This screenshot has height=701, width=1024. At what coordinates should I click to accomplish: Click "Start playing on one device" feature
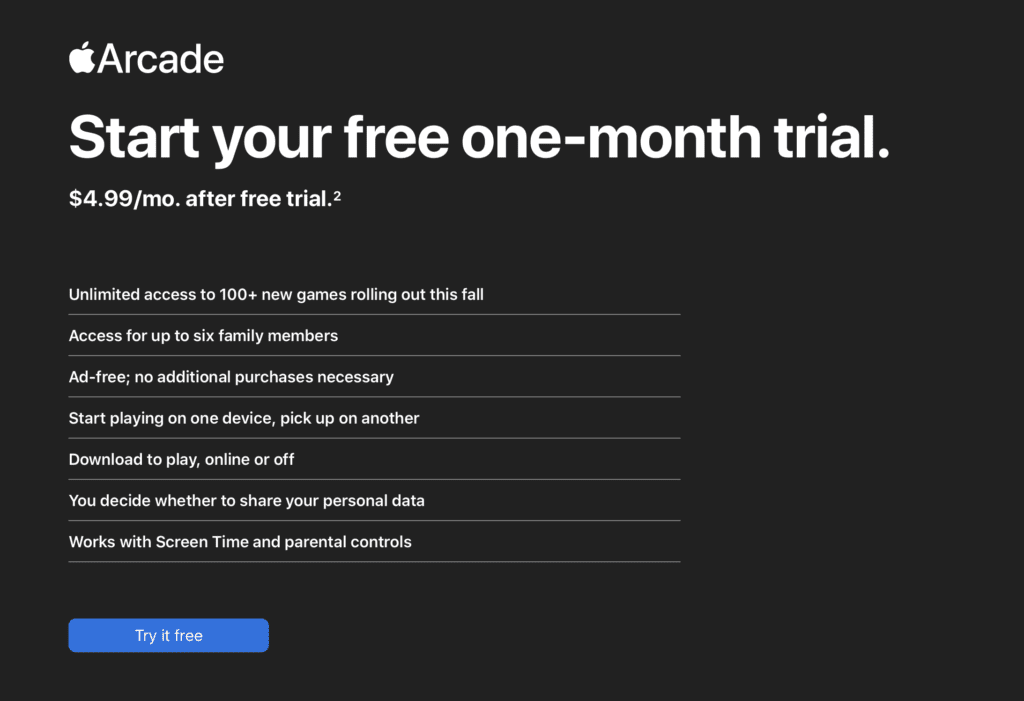[244, 418]
